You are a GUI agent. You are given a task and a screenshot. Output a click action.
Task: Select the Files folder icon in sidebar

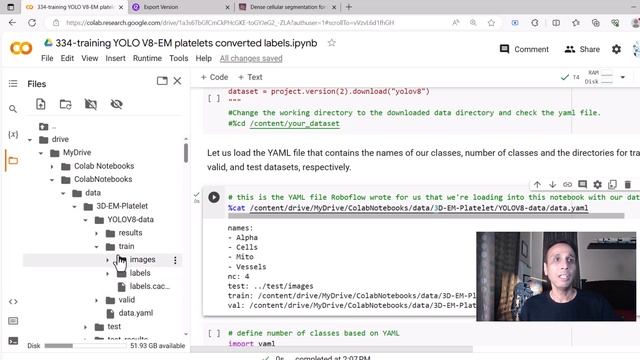(13, 160)
